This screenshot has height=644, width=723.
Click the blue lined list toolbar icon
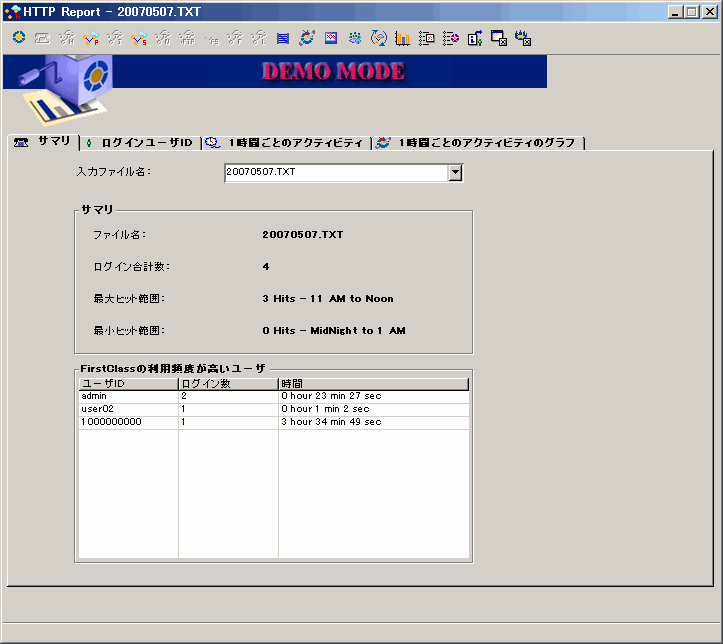283,38
